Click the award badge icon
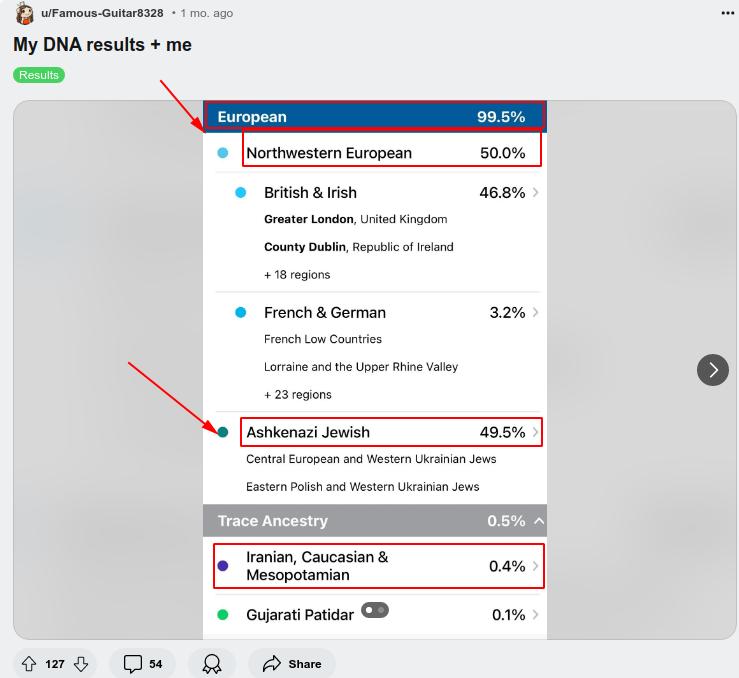The height and width of the screenshot is (678, 739). tap(212, 664)
